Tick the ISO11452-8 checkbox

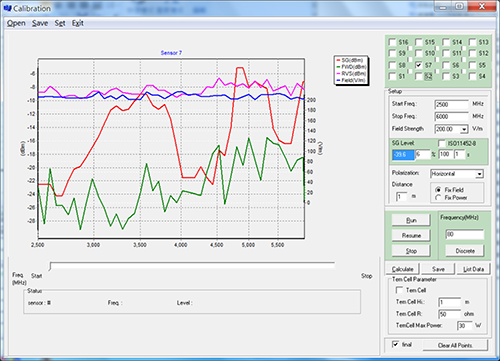442,143
